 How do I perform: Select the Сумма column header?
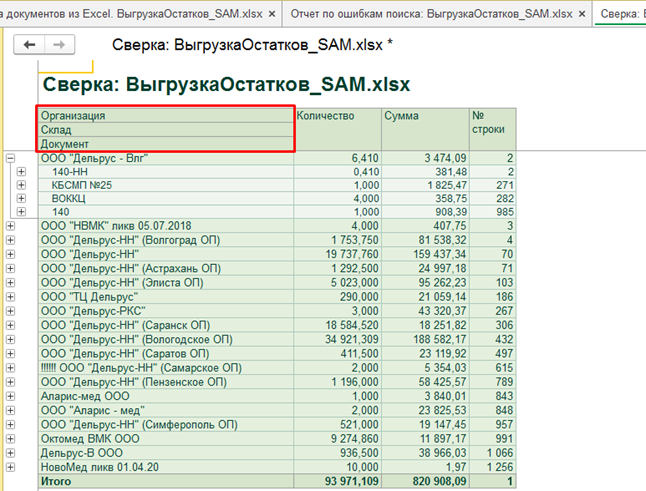pos(425,129)
